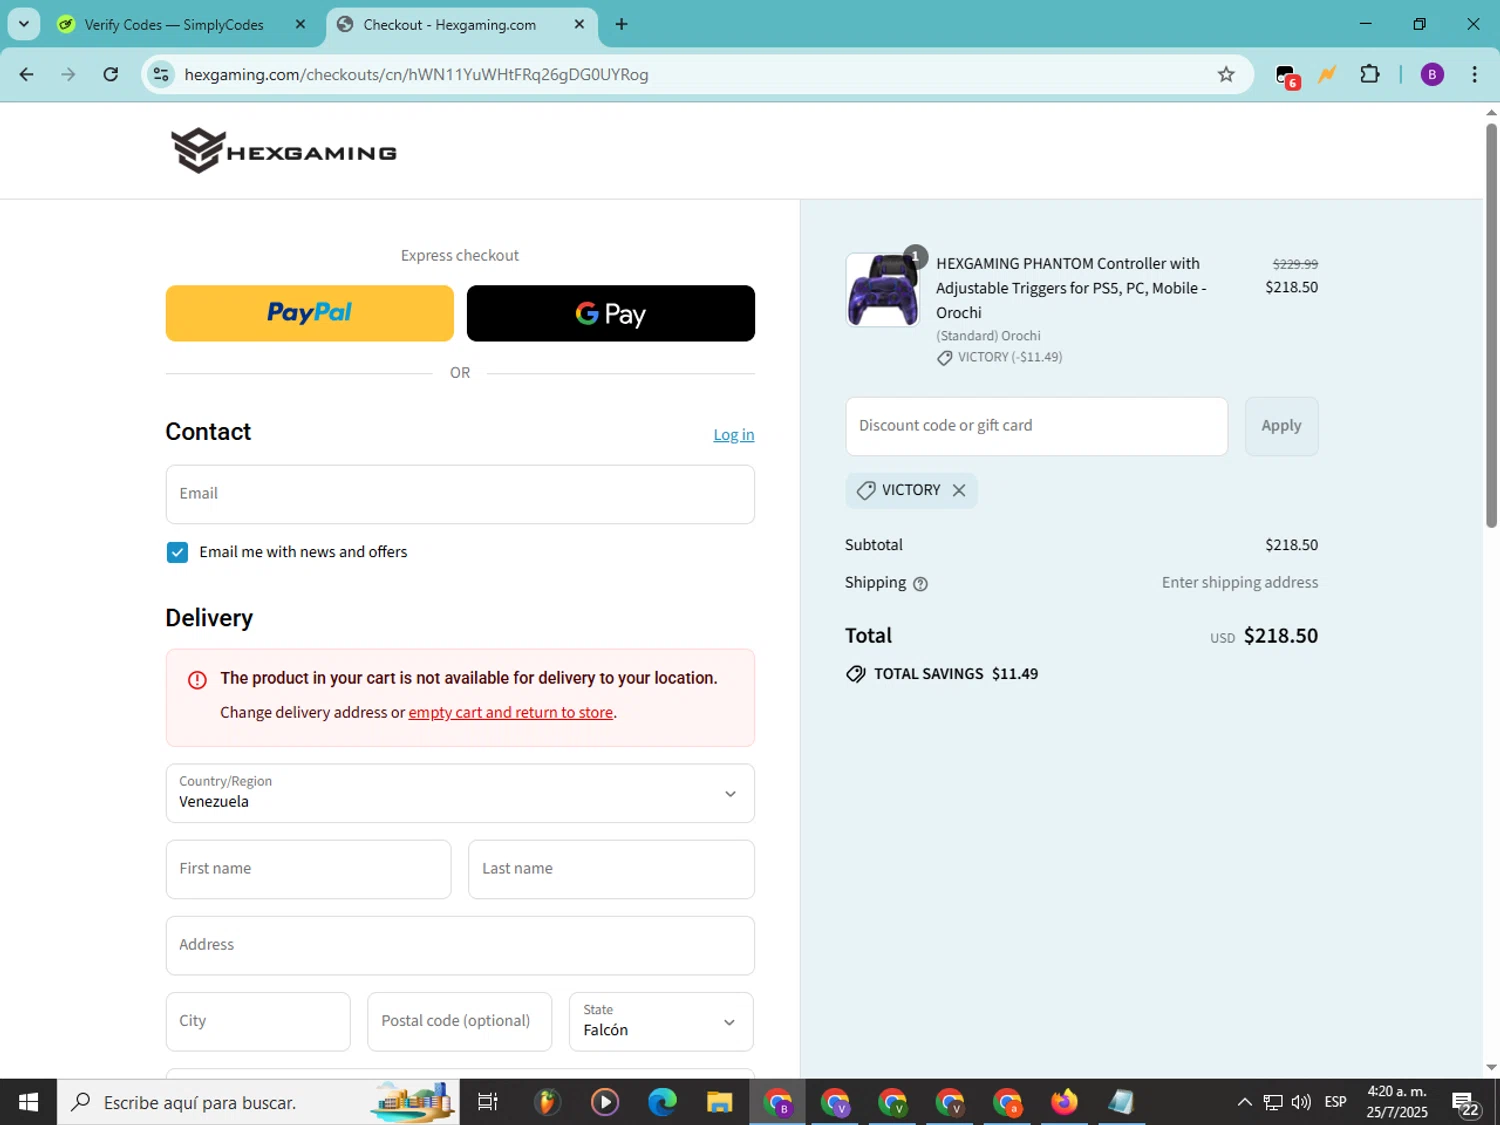This screenshot has width=1500, height=1125.
Task: Open Chrome three-dot menu
Action: [1474, 74]
